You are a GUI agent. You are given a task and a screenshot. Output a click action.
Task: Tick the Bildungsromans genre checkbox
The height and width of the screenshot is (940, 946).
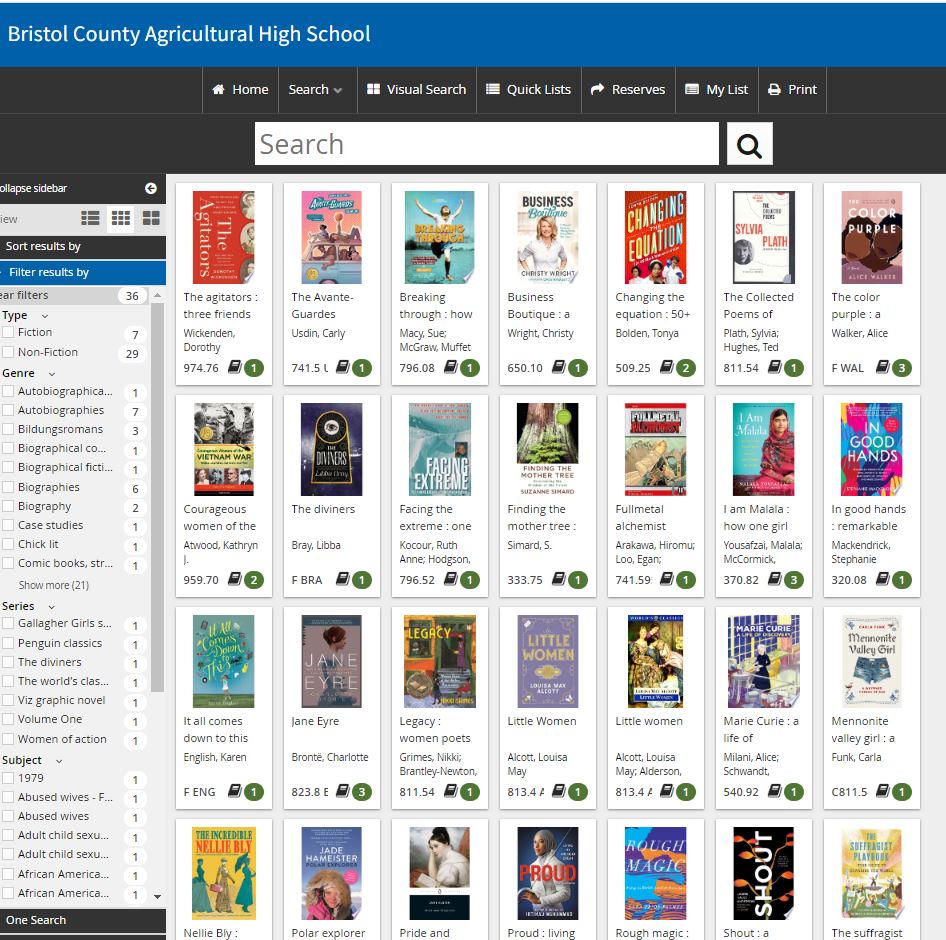click(8, 429)
